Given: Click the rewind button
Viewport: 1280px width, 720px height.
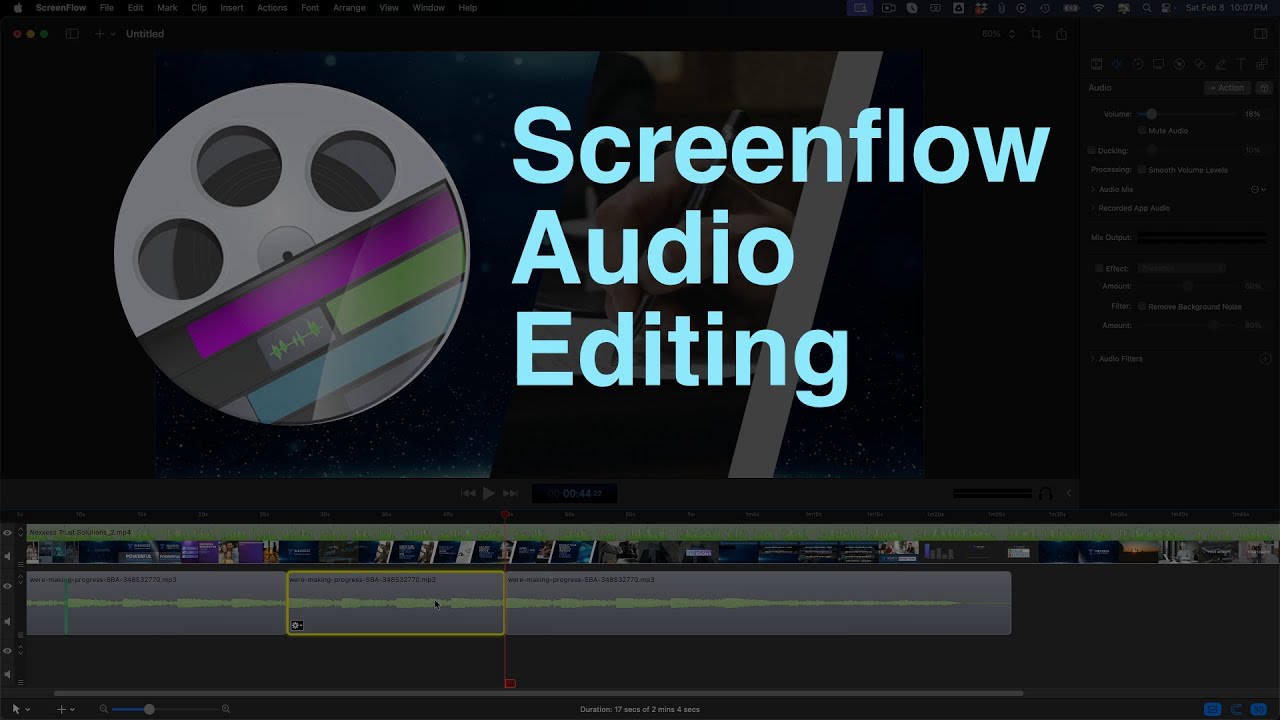Looking at the screenshot, I should (468, 493).
